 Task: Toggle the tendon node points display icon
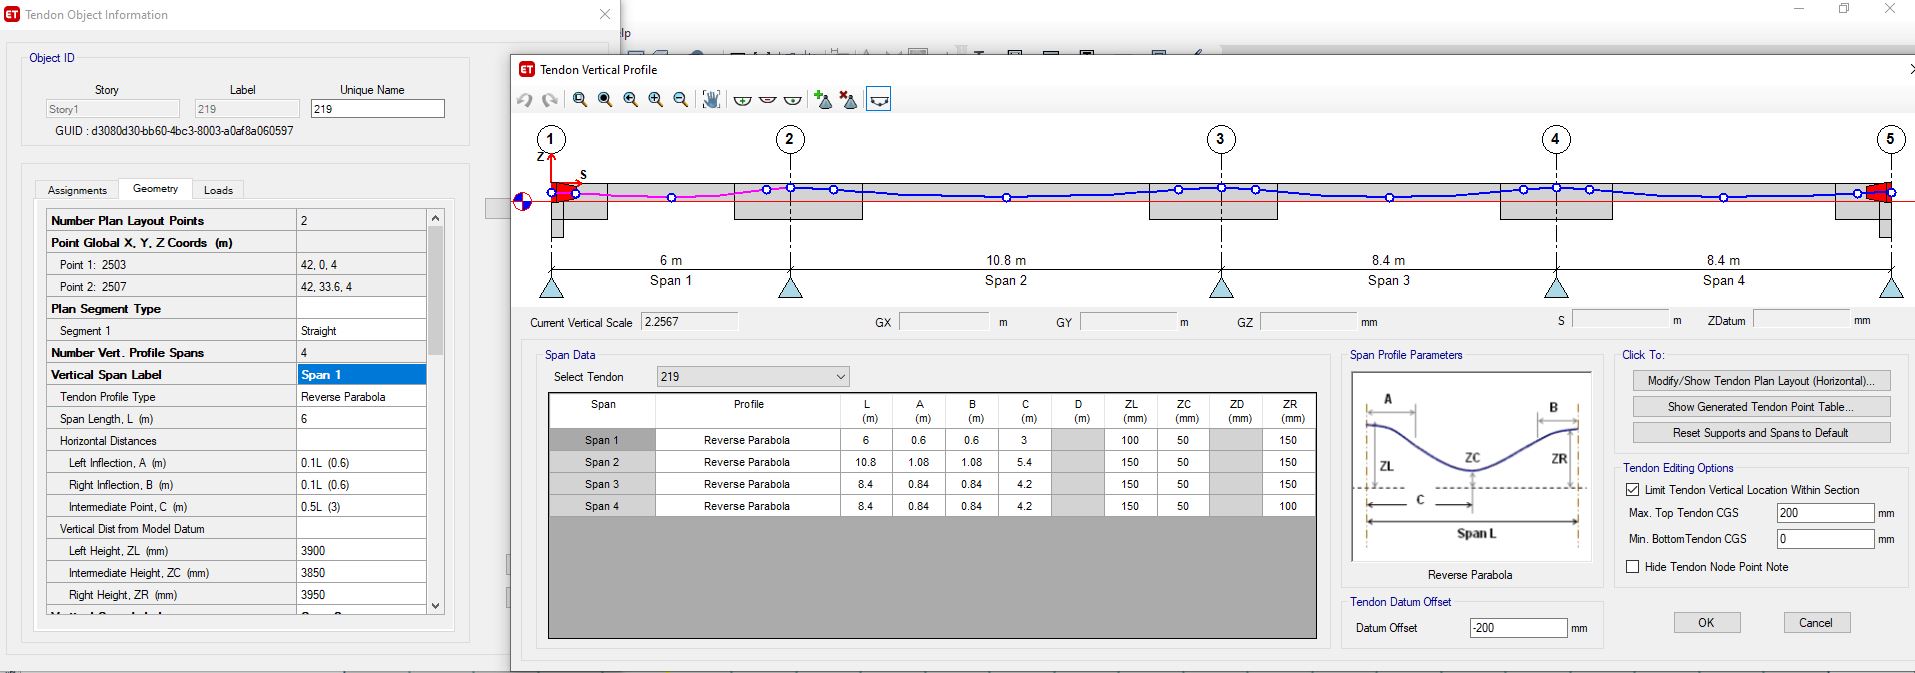click(878, 100)
